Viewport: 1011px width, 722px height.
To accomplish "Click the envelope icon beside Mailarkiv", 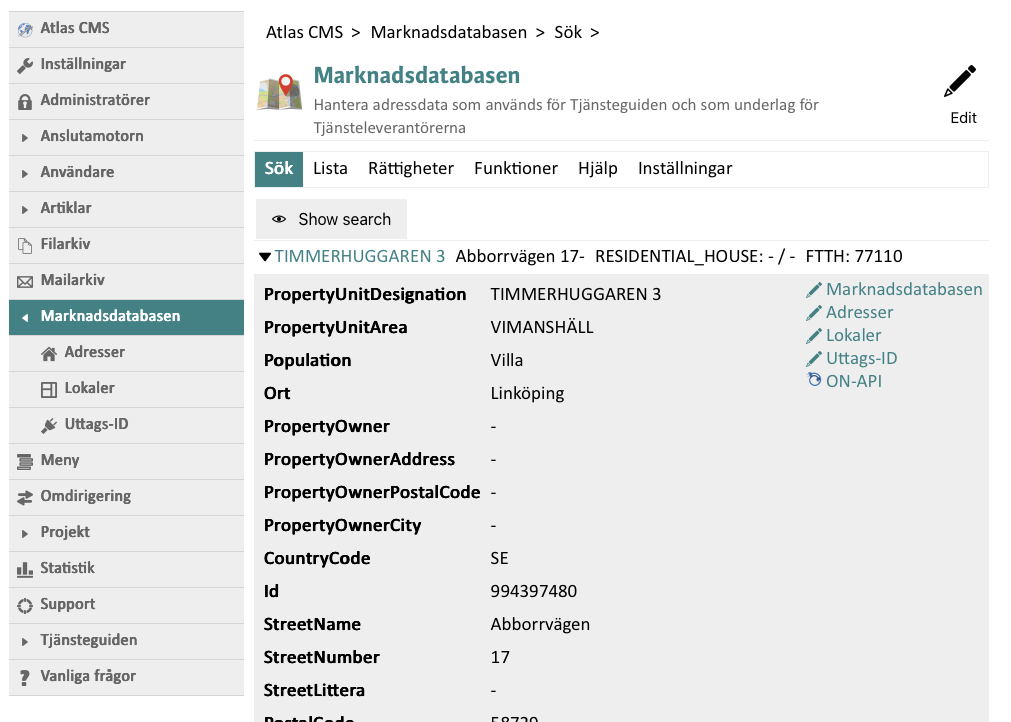I will pos(25,281).
